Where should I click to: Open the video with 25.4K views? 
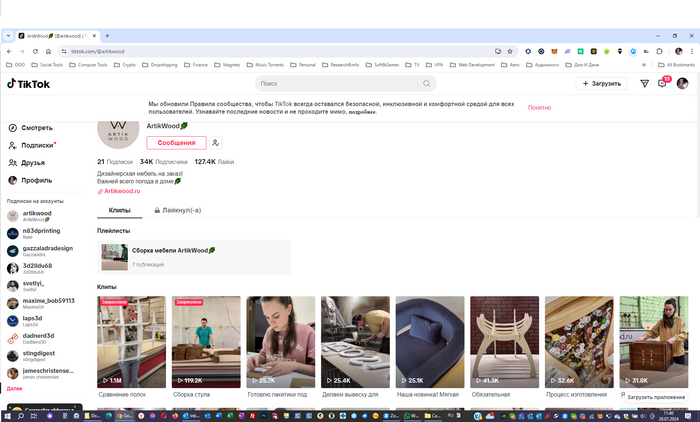point(355,342)
